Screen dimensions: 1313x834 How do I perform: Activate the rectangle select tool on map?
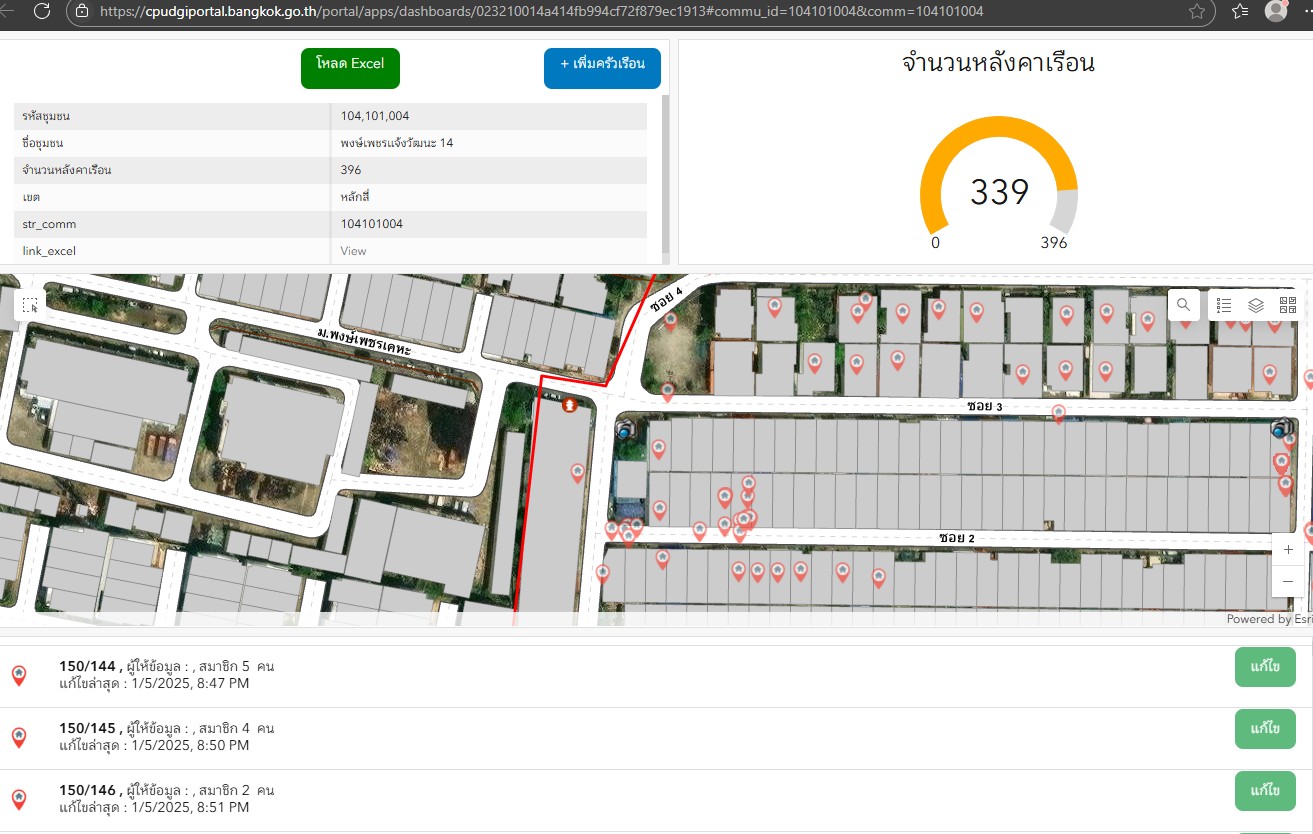point(30,305)
